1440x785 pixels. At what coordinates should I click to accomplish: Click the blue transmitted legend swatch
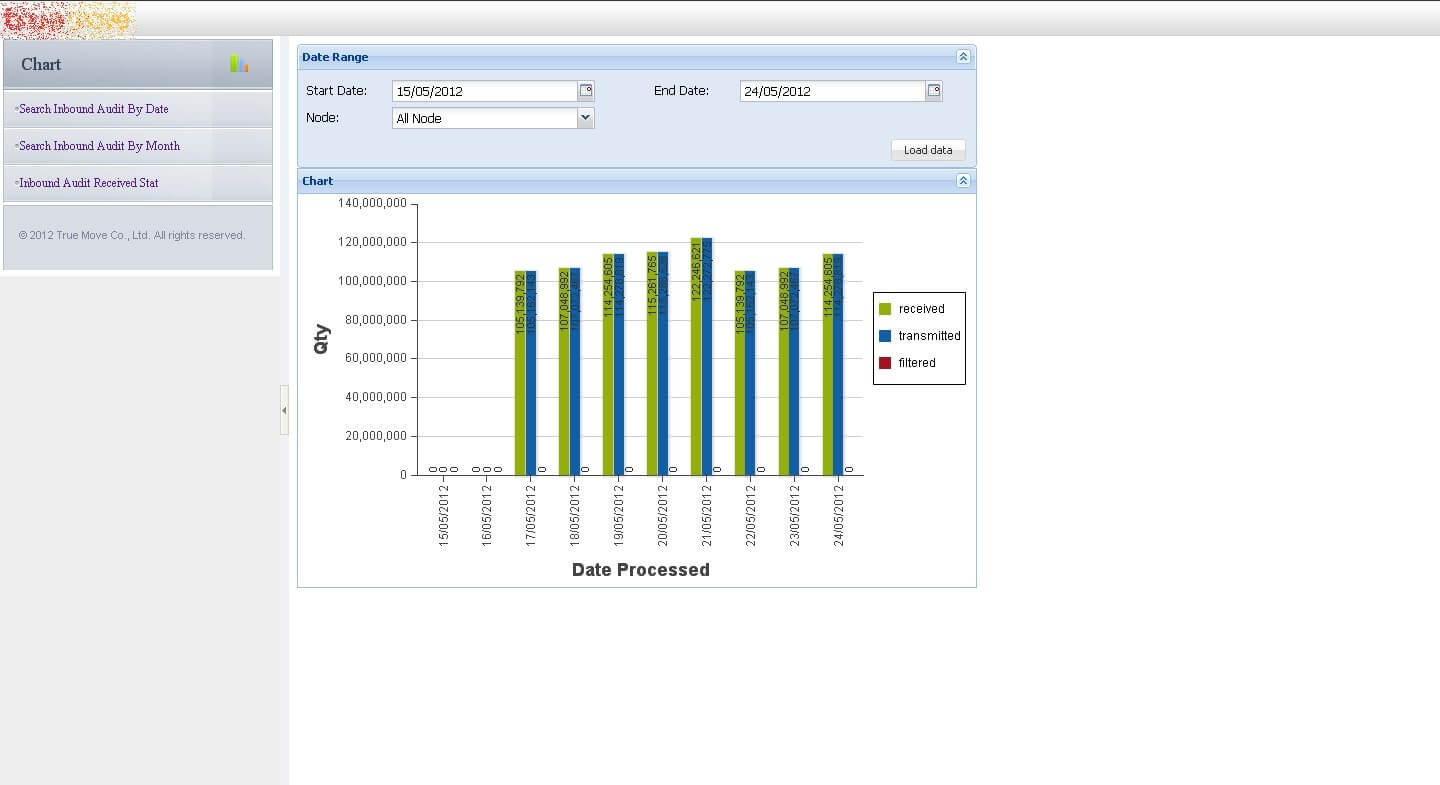pos(885,336)
